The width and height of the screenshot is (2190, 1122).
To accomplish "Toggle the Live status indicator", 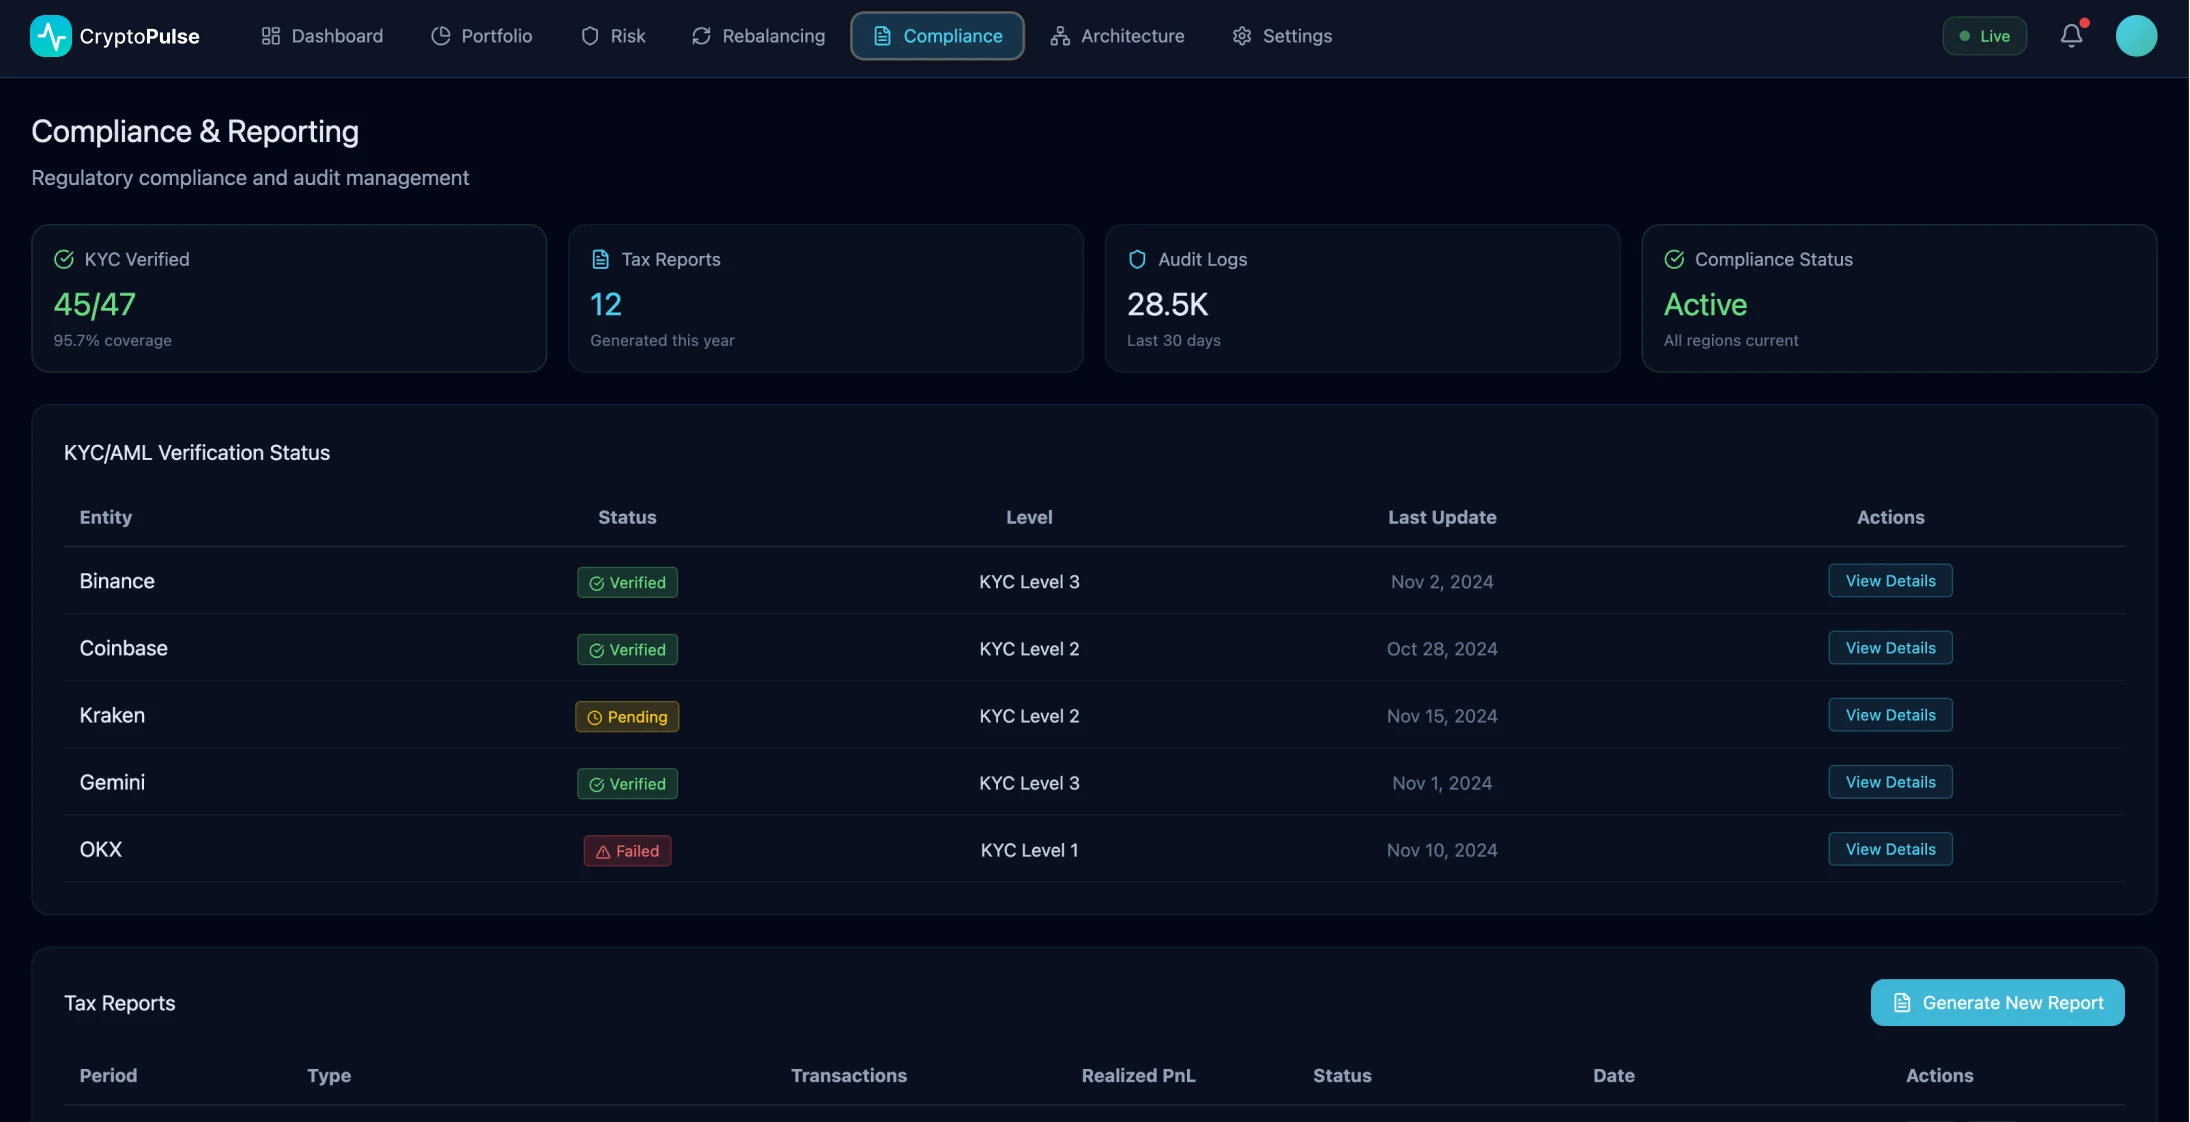I will (1985, 35).
